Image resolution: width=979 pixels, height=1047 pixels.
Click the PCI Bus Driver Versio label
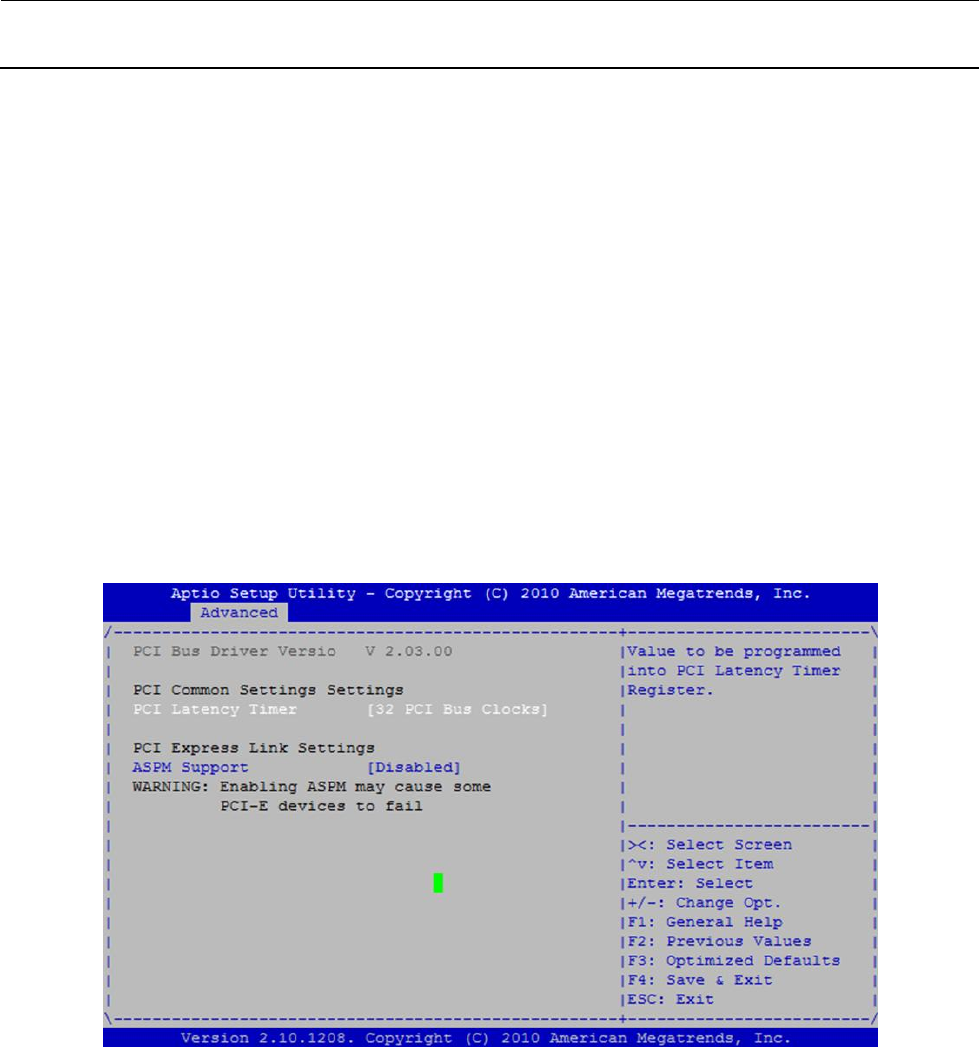[234, 651]
